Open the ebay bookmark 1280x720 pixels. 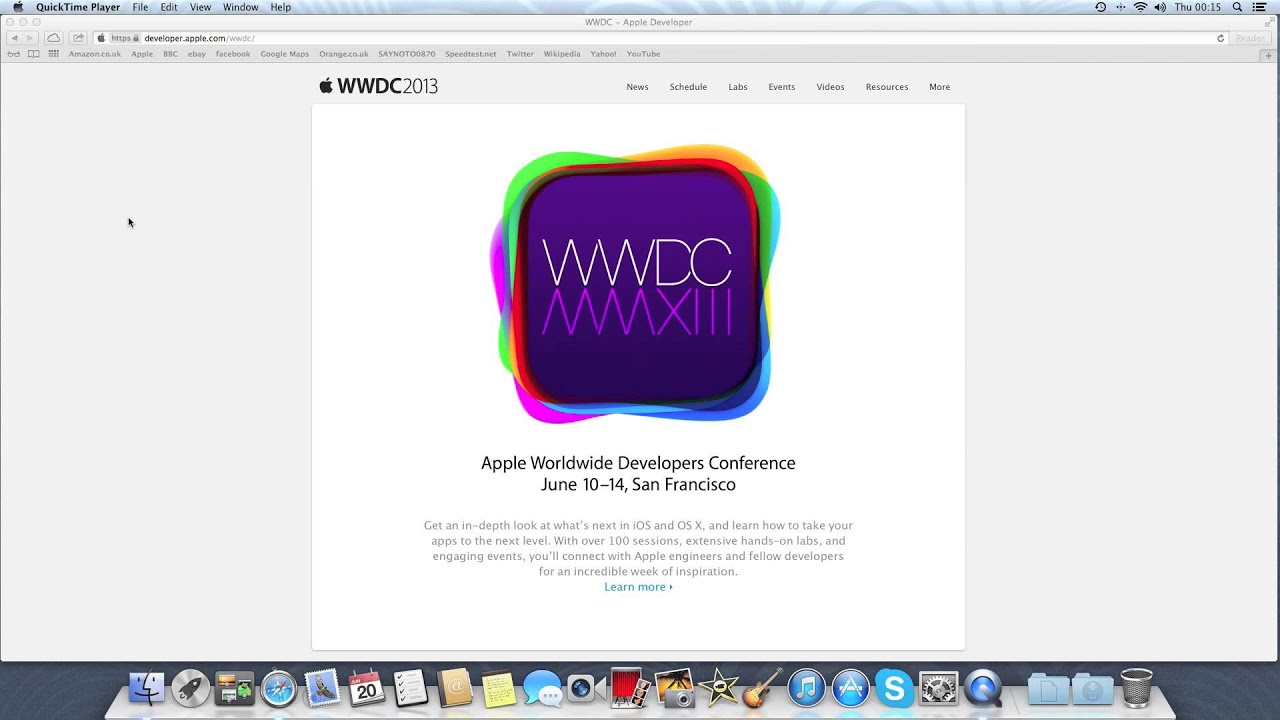point(197,54)
